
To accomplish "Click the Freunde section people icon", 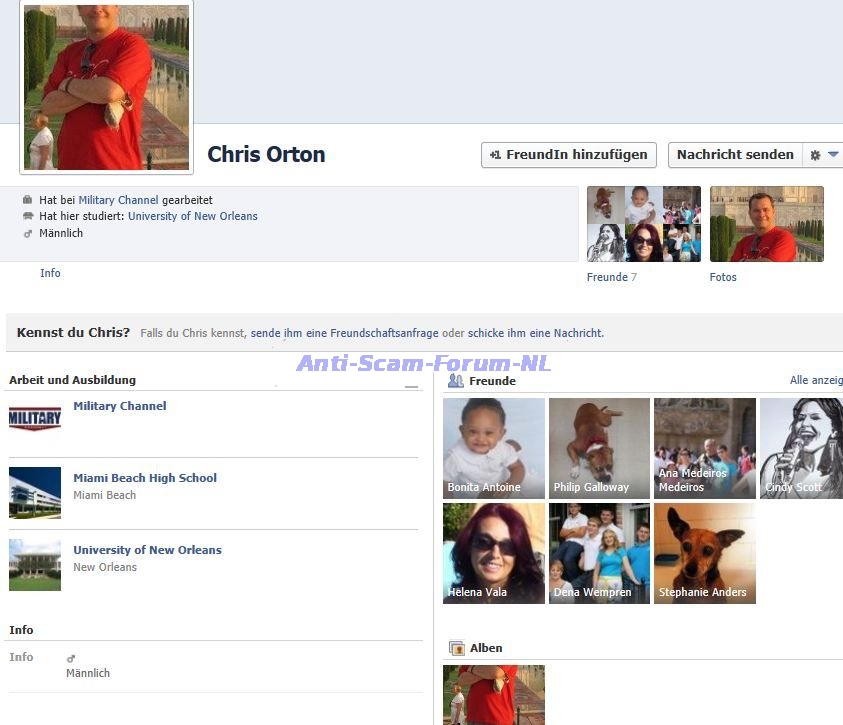I will tap(456, 381).
